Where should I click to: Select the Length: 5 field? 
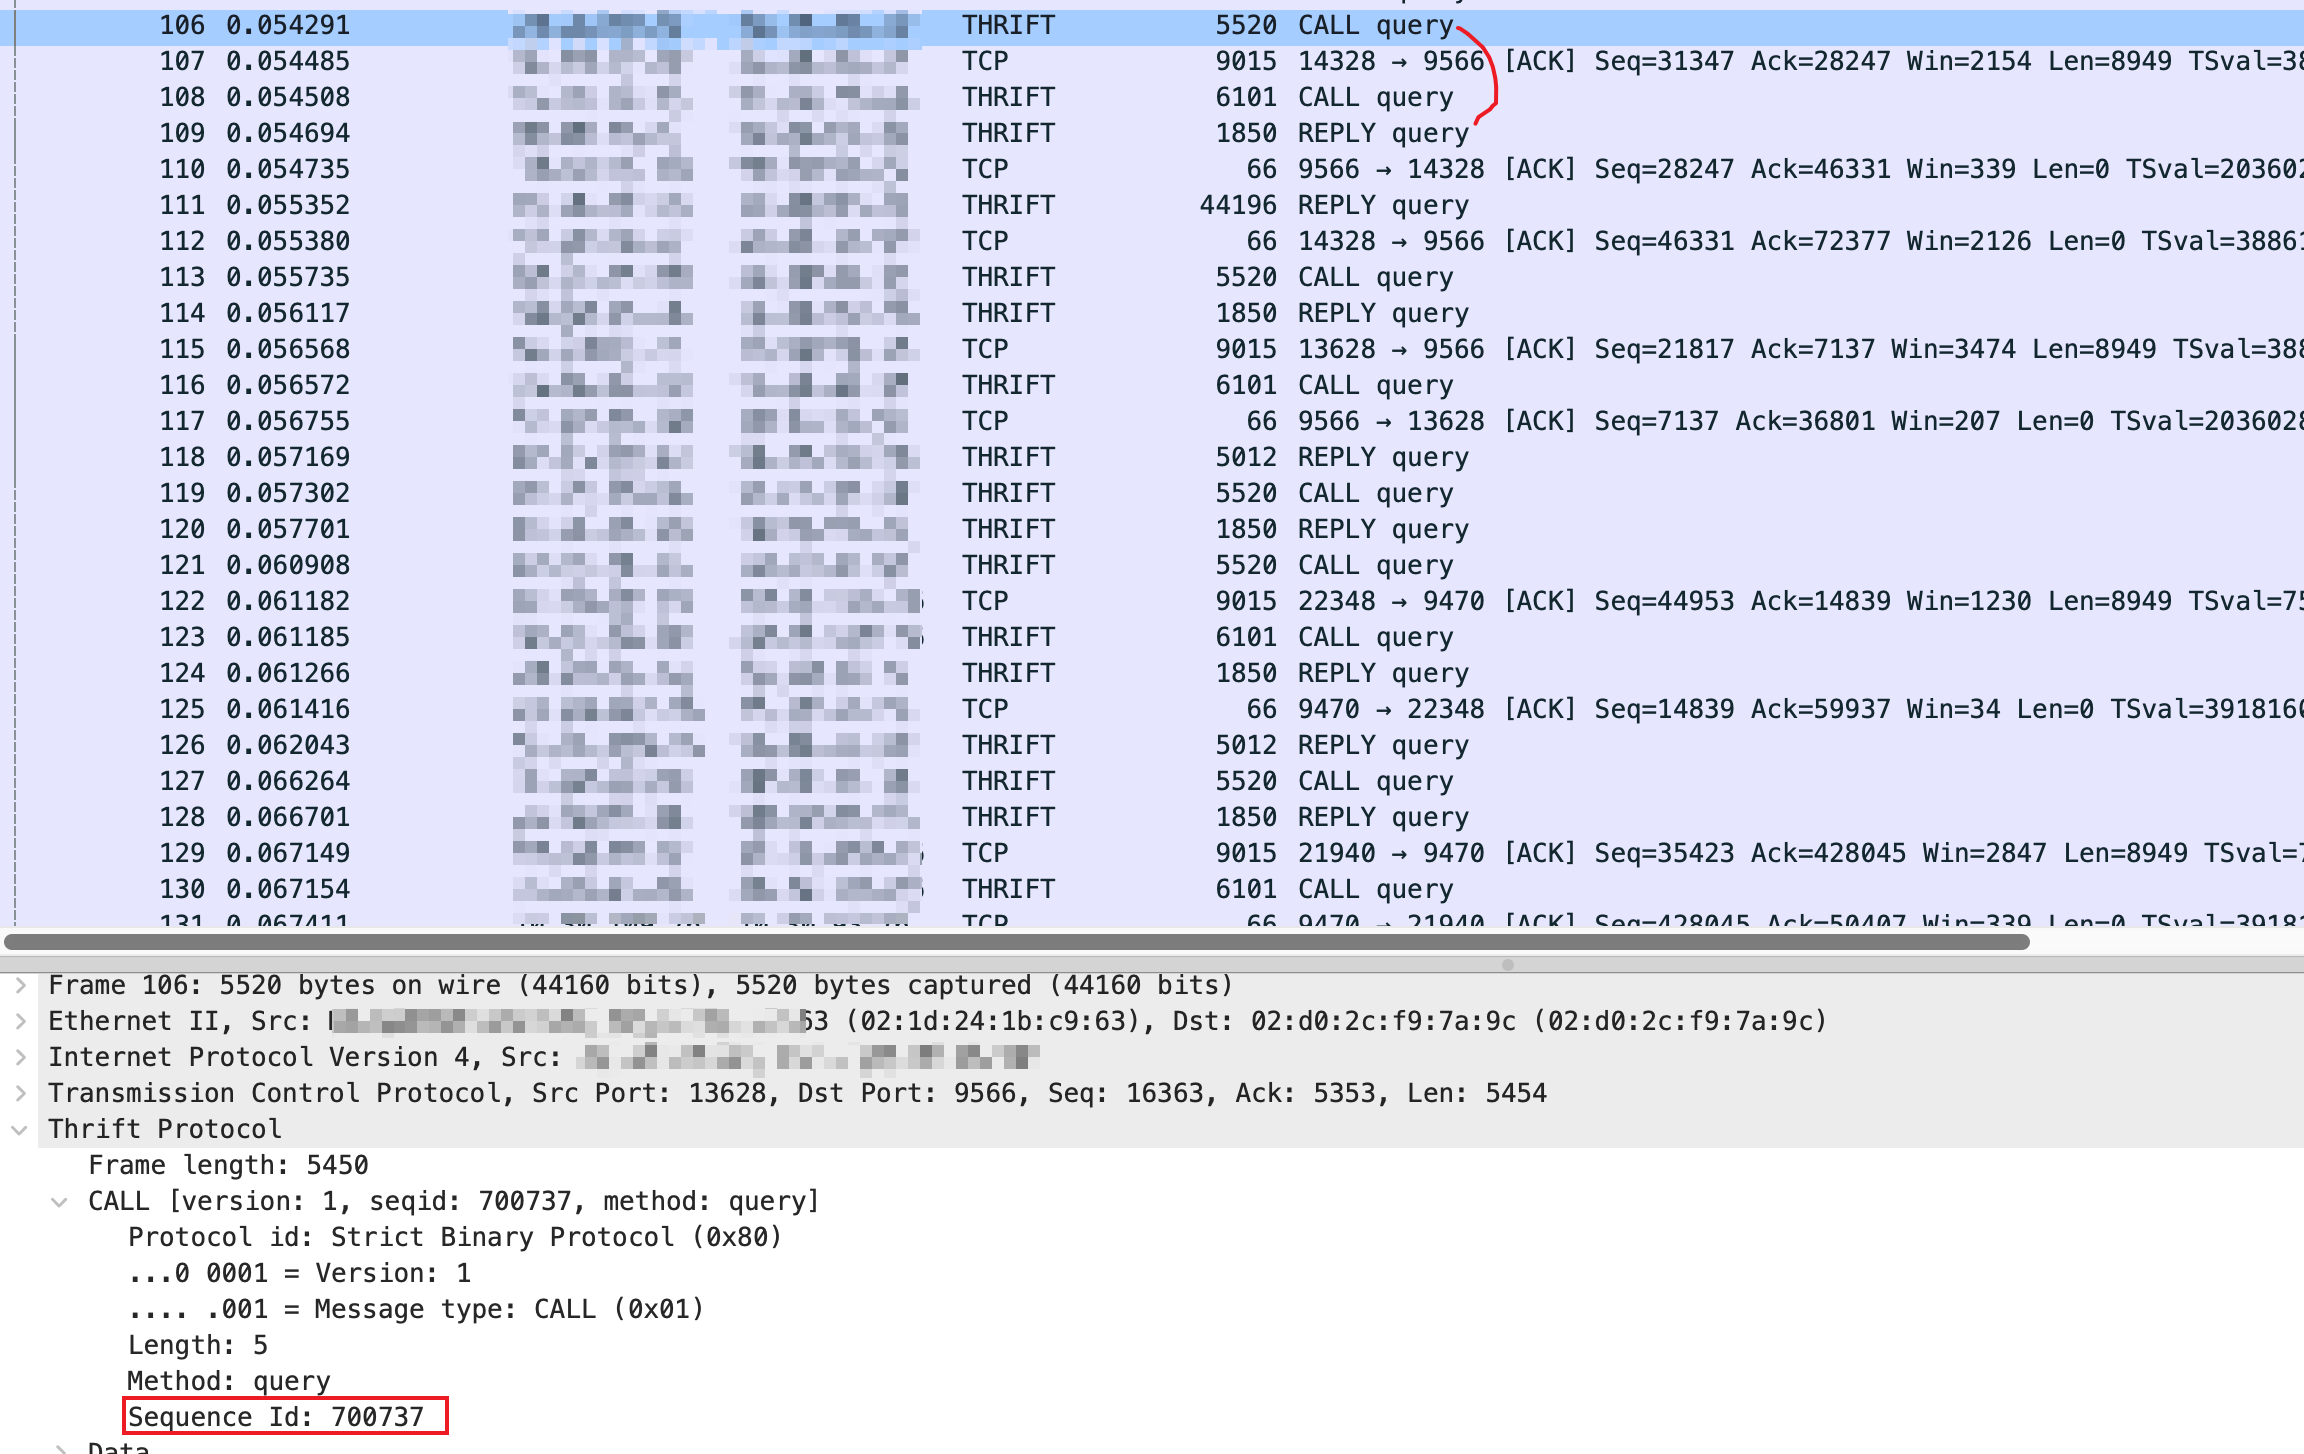198,1345
